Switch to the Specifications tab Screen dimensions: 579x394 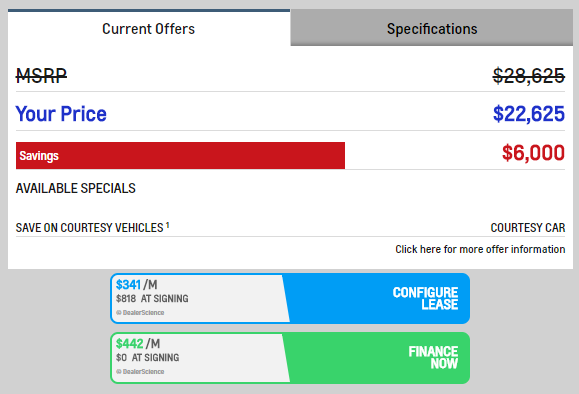pyautogui.click(x=432, y=28)
